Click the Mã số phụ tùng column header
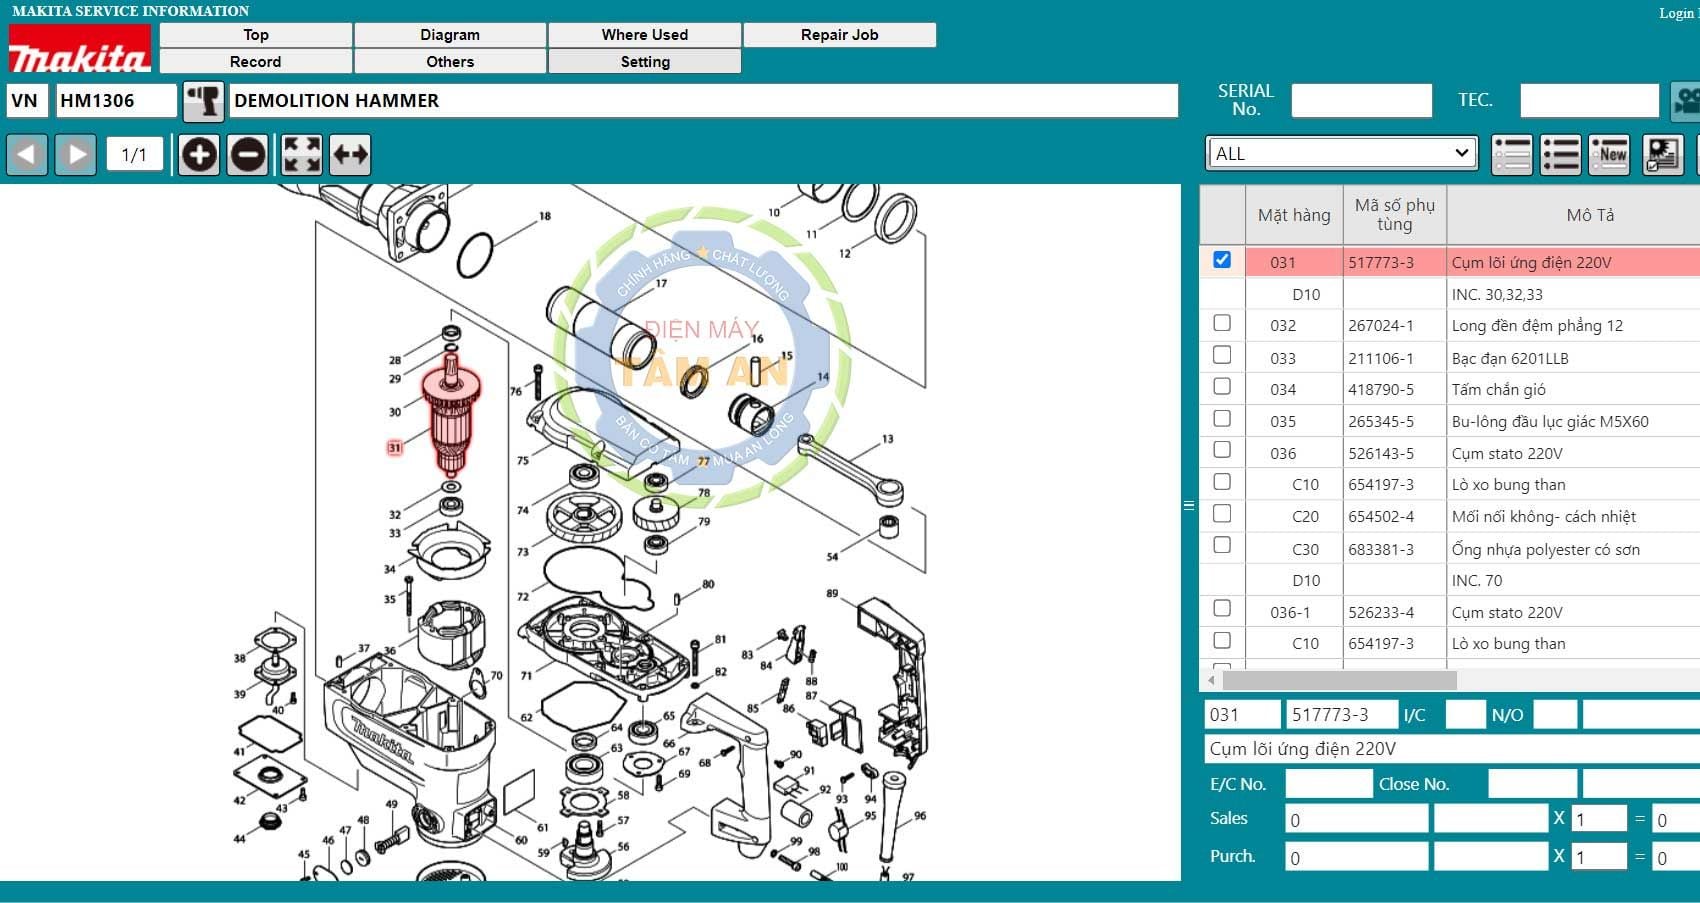The width and height of the screenshot is (1700, 903). coord(1395,215)
